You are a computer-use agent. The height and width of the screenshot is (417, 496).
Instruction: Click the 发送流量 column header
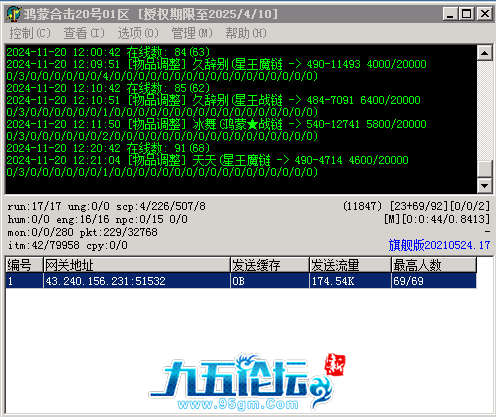[x=350, y=265]
